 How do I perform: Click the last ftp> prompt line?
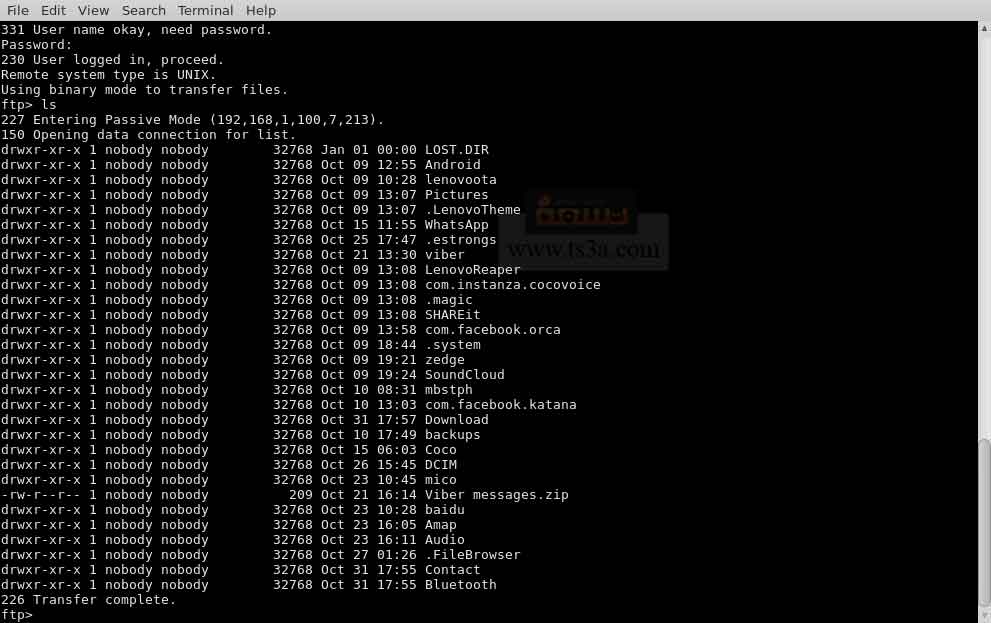point(16,615)
